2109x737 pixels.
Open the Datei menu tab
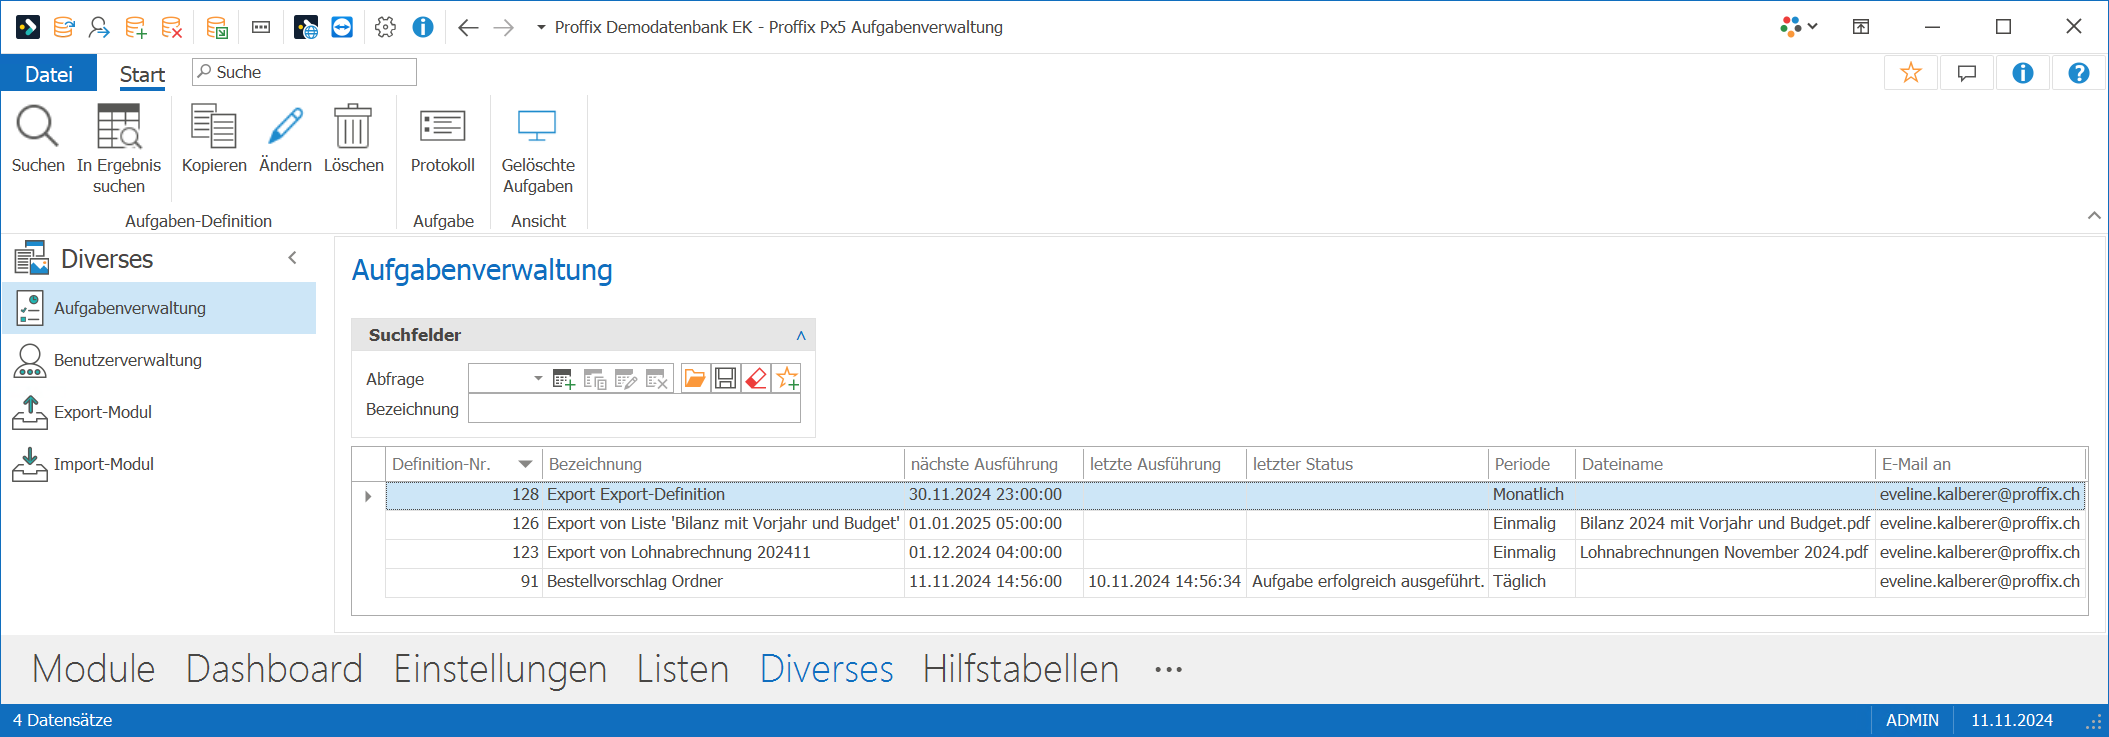(x=49, y=74)
